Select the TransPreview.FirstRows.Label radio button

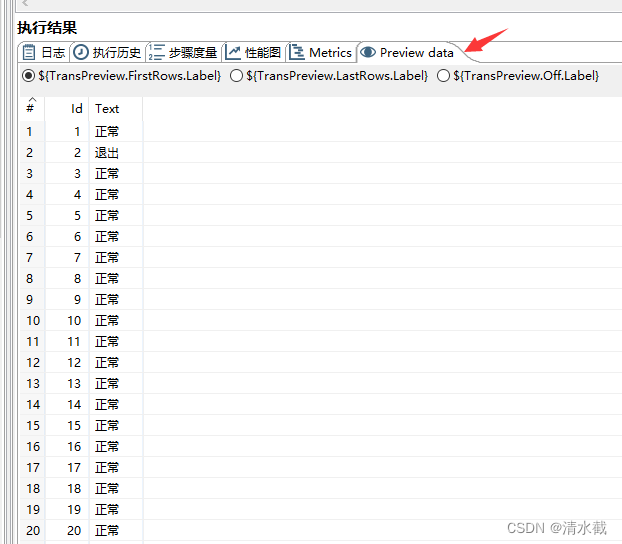pyautogui.click(x=28, y=75)
